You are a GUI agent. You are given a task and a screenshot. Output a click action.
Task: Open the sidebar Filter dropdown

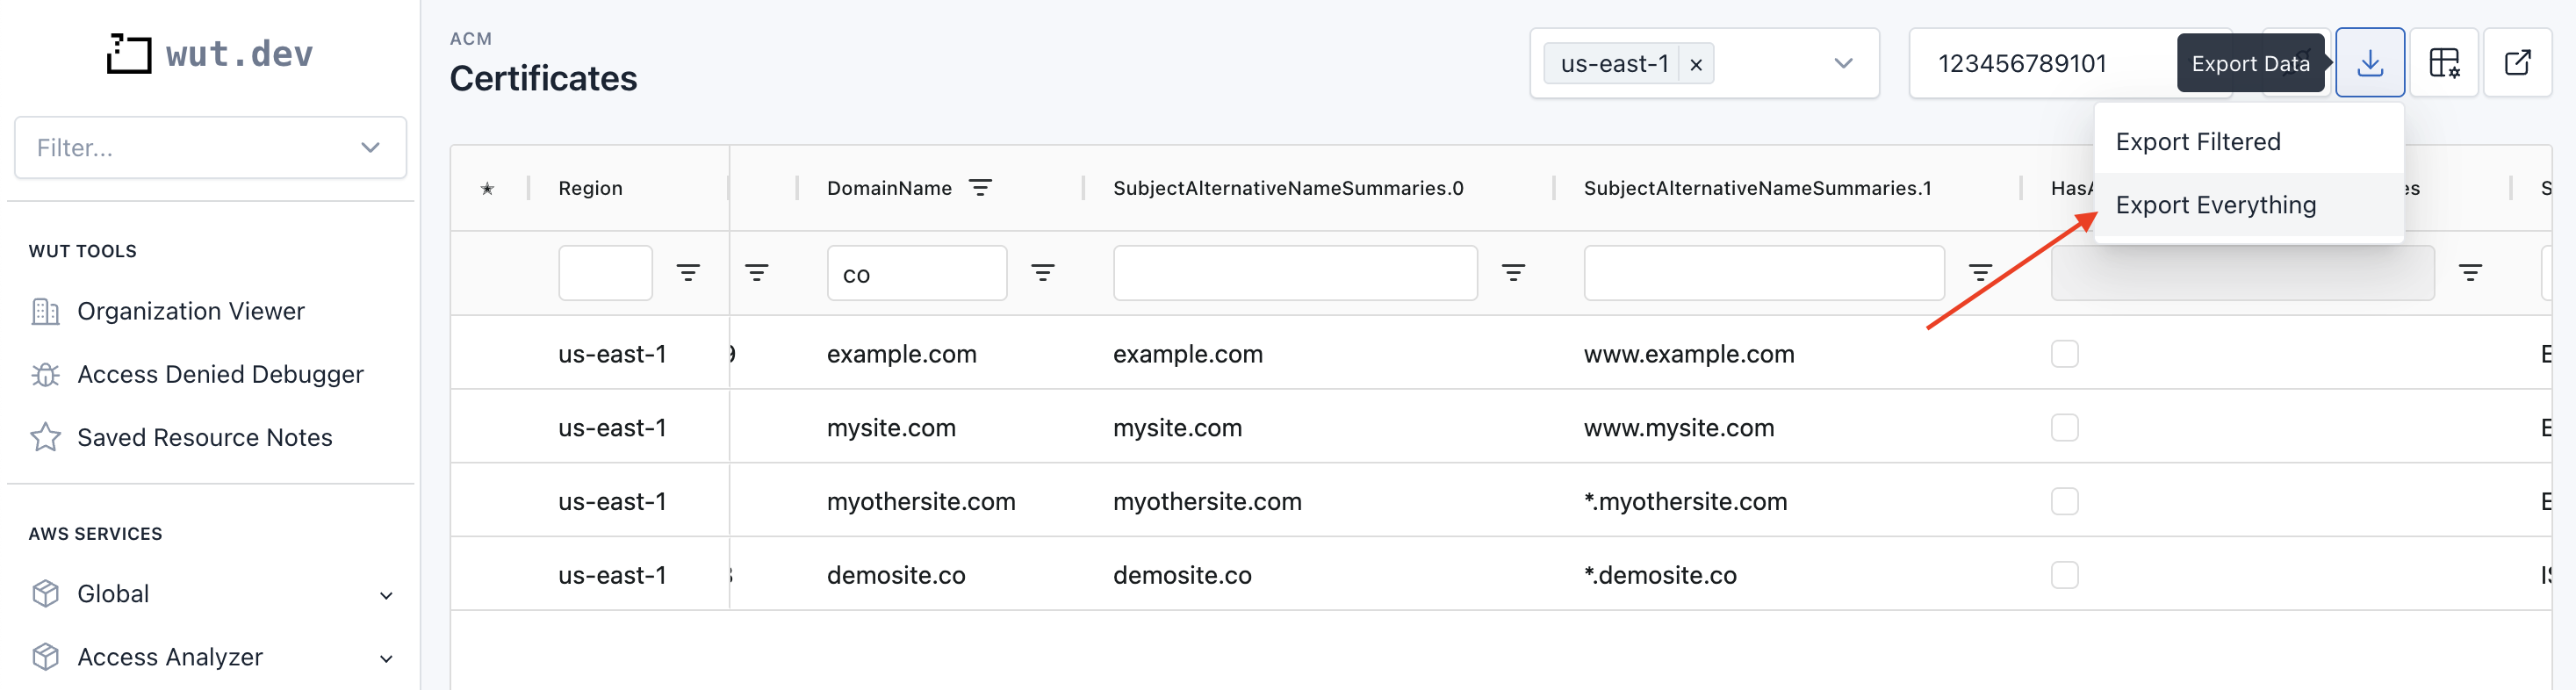point(210,148)
